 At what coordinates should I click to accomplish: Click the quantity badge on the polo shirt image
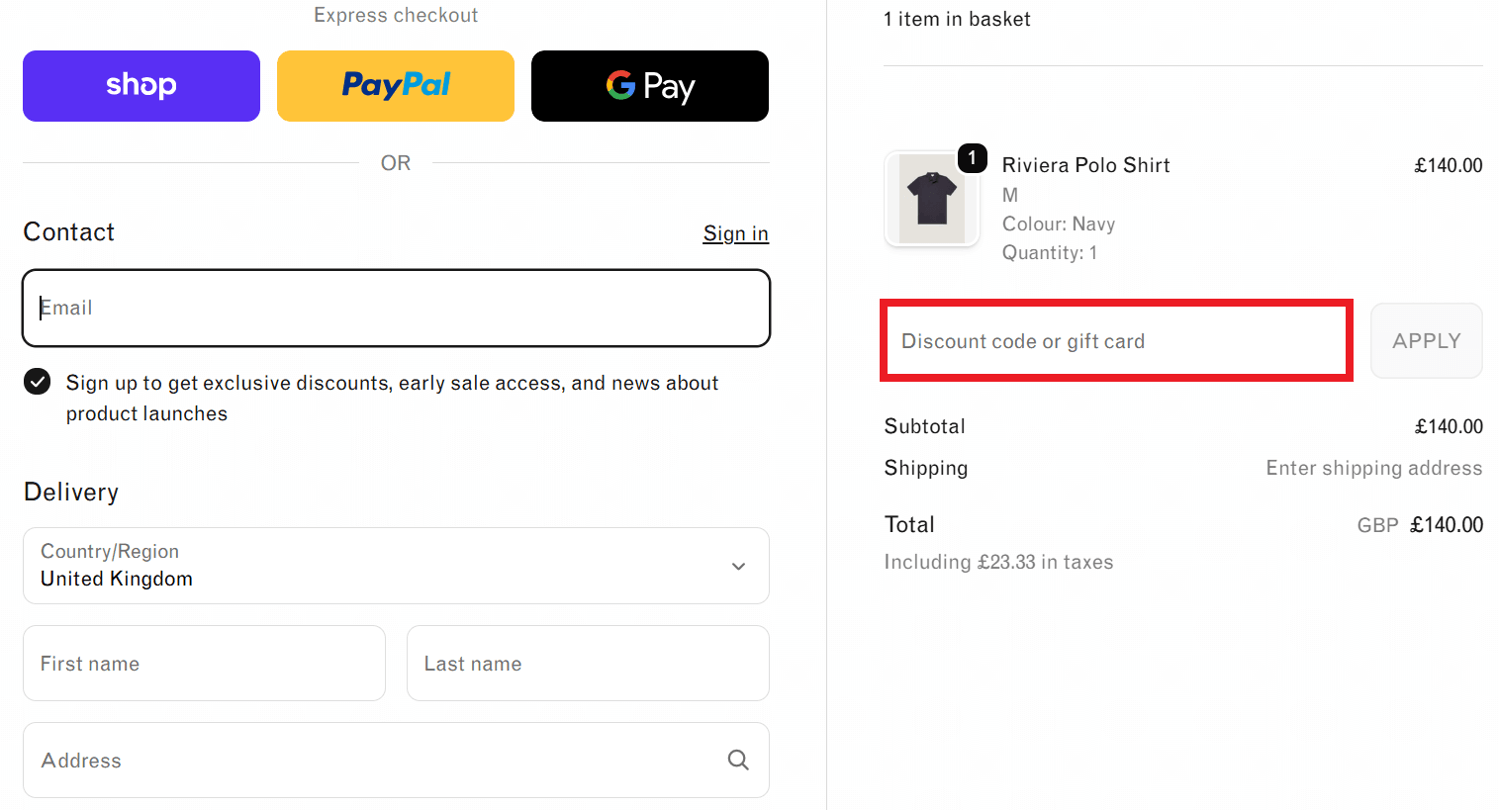(x=971, y=158)
